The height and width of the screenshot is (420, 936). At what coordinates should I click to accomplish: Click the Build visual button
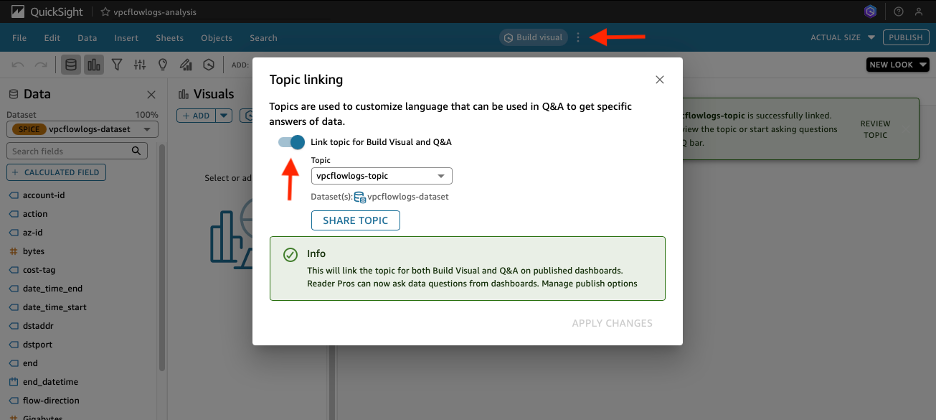click(533, 38)
